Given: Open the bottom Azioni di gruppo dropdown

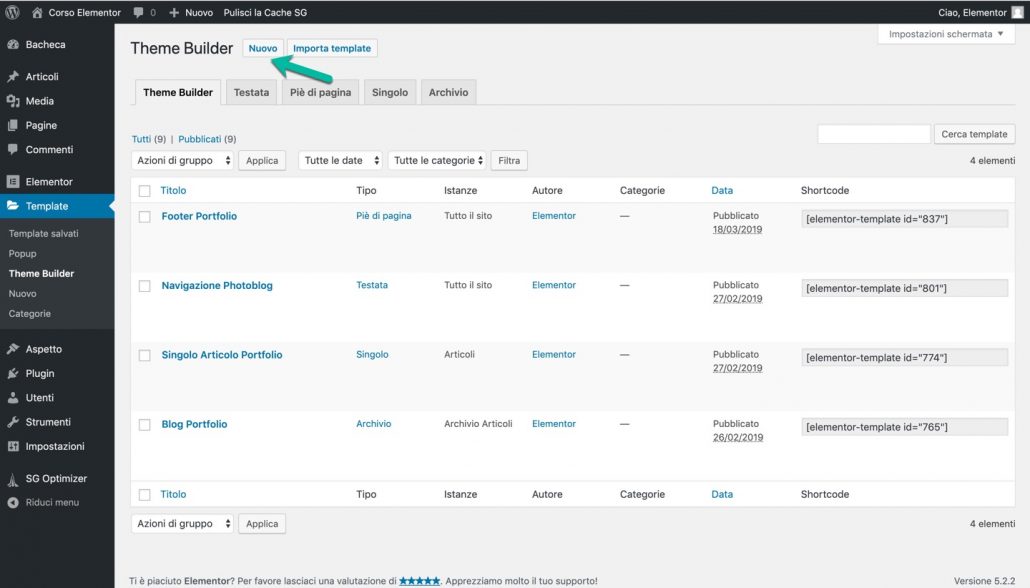Looking at the screenshot, I should [x=183, y=524].
